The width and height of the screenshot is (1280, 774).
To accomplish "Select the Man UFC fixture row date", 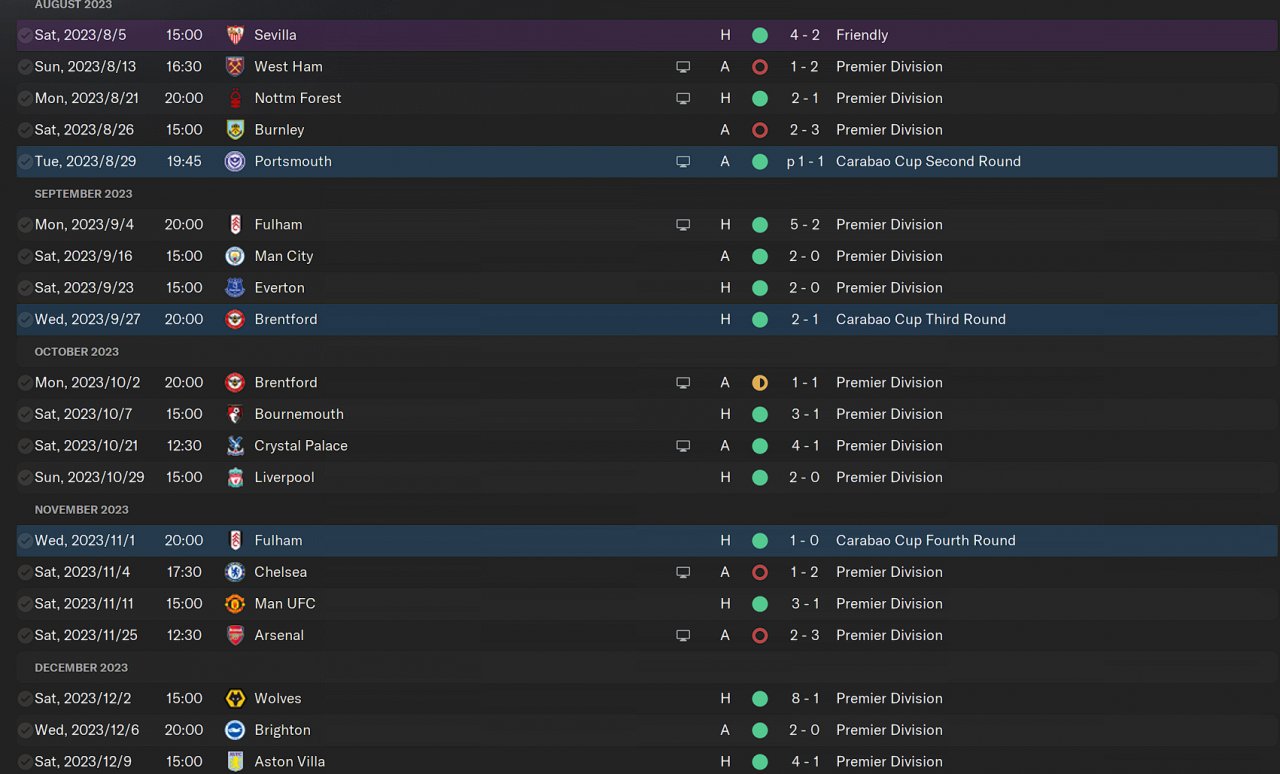I will click(84, 604).
